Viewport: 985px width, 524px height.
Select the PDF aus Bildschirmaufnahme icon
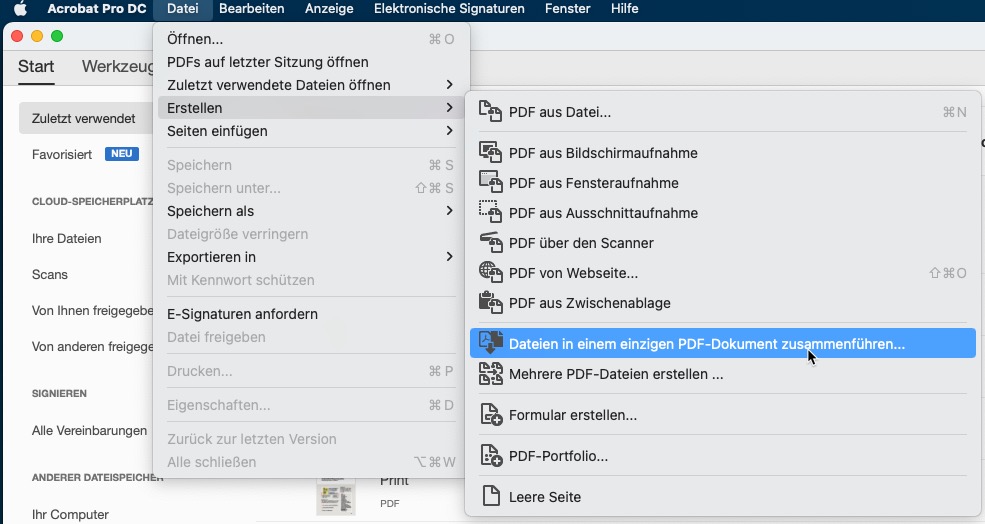pyautogui.click(x=490, y=153)
